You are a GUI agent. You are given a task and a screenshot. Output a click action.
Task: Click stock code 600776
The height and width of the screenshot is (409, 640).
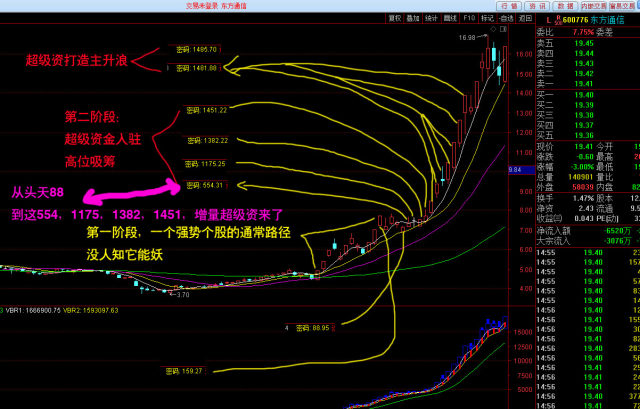coord(576,20)
